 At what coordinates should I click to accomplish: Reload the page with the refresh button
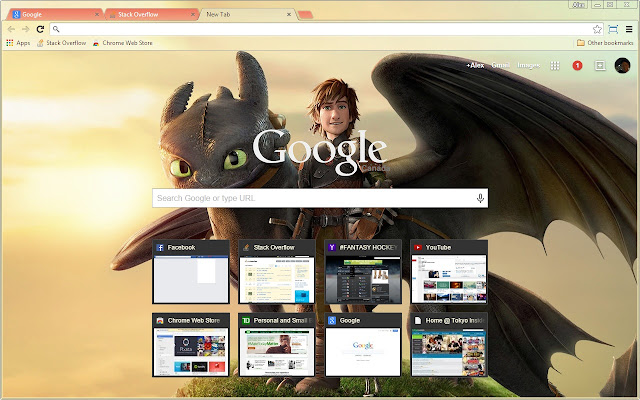40,30
